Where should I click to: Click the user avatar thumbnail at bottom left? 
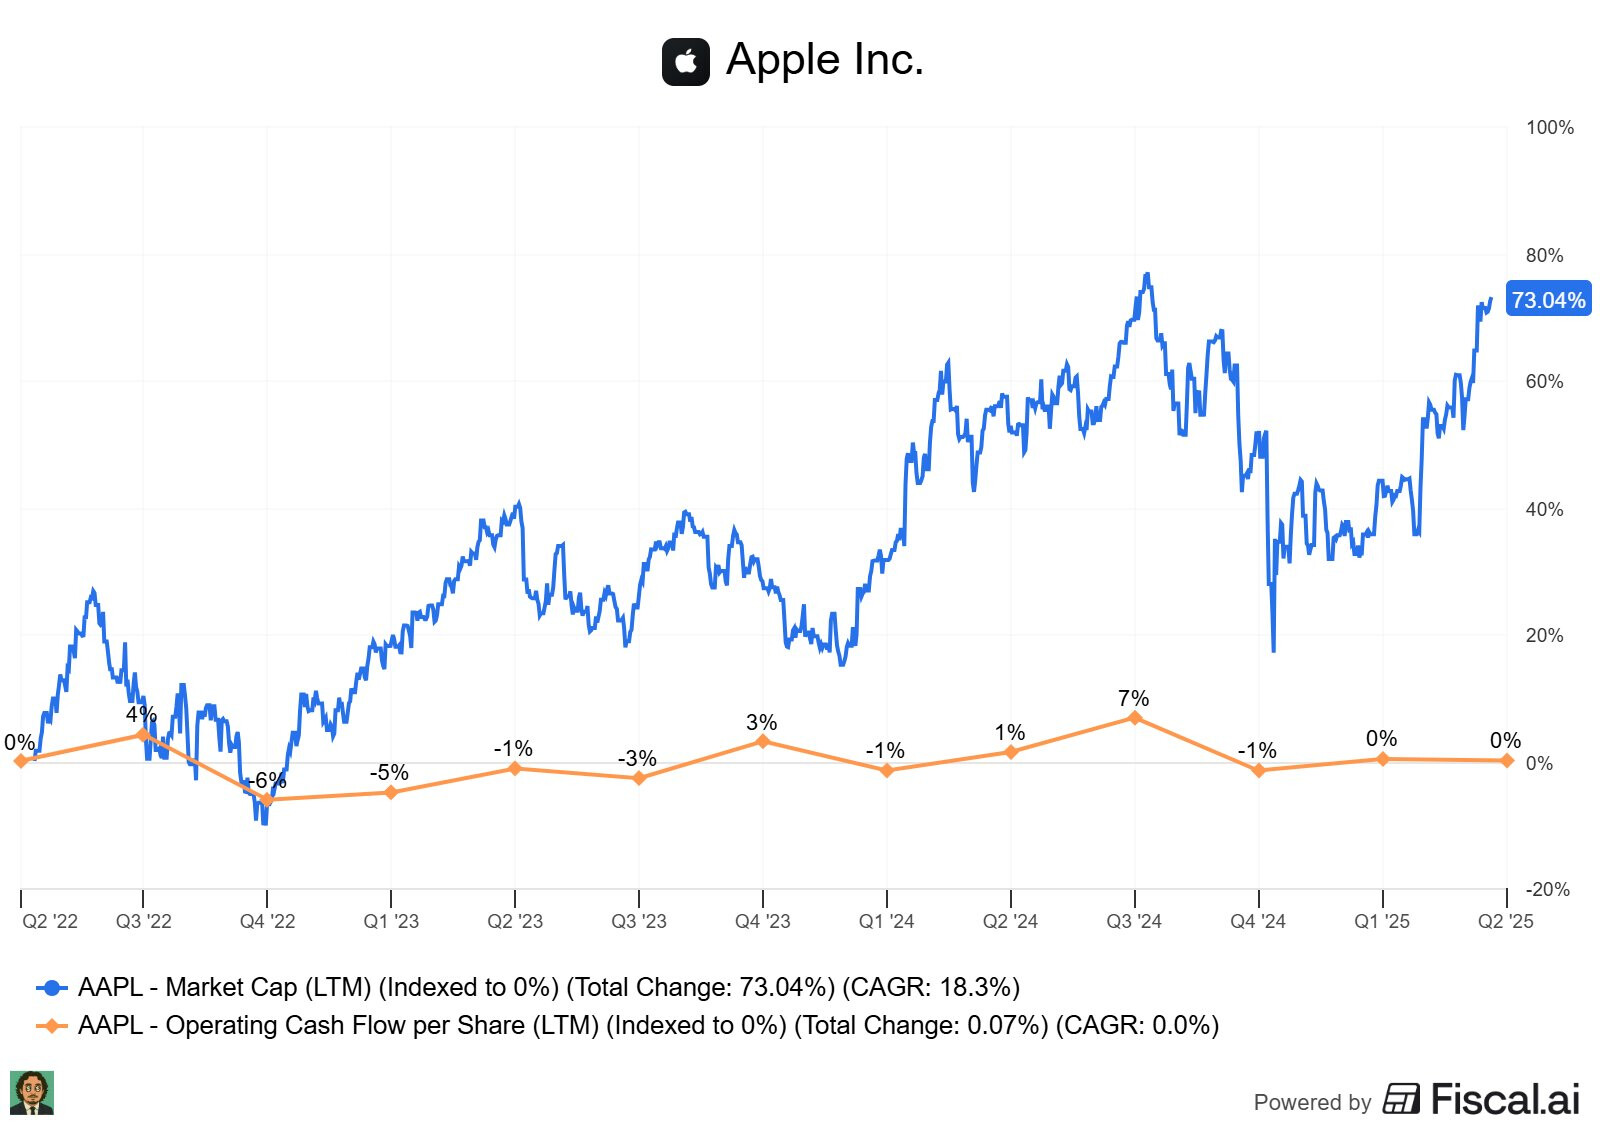32,1092
